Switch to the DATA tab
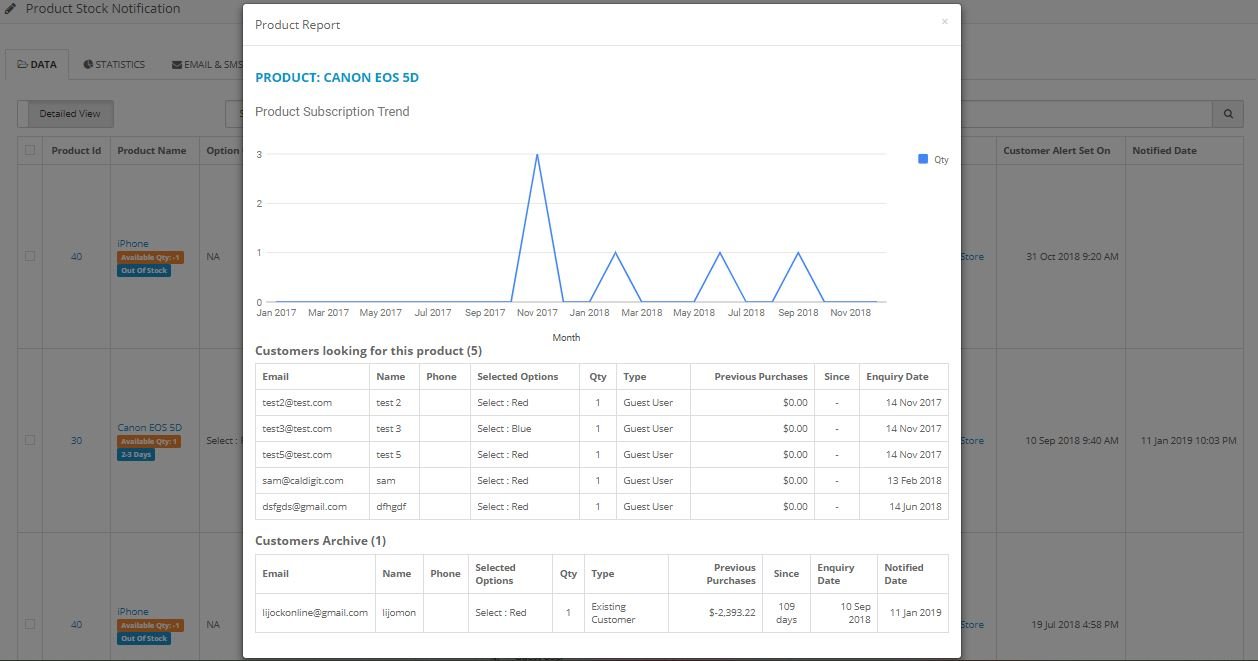This screenshot has width=1258, height=661. [x=37, y=64]
